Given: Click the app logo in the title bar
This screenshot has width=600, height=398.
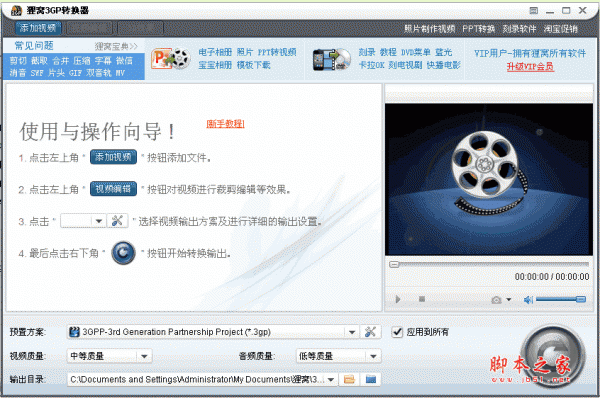Looking at the screenshot, I should 16,11.
